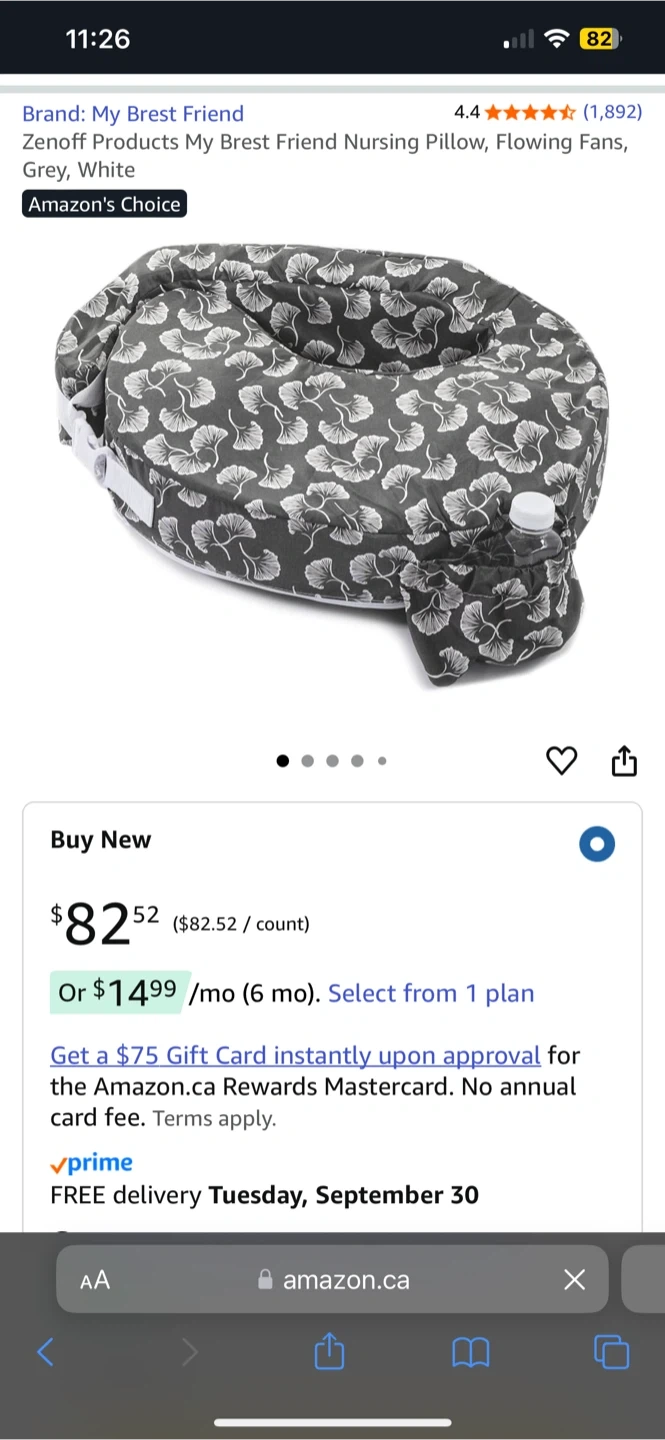Image resolution: width=665 pixels, height=1440 pixels.
Task: Select the Buy New radio button
Action: pos(597,844)
